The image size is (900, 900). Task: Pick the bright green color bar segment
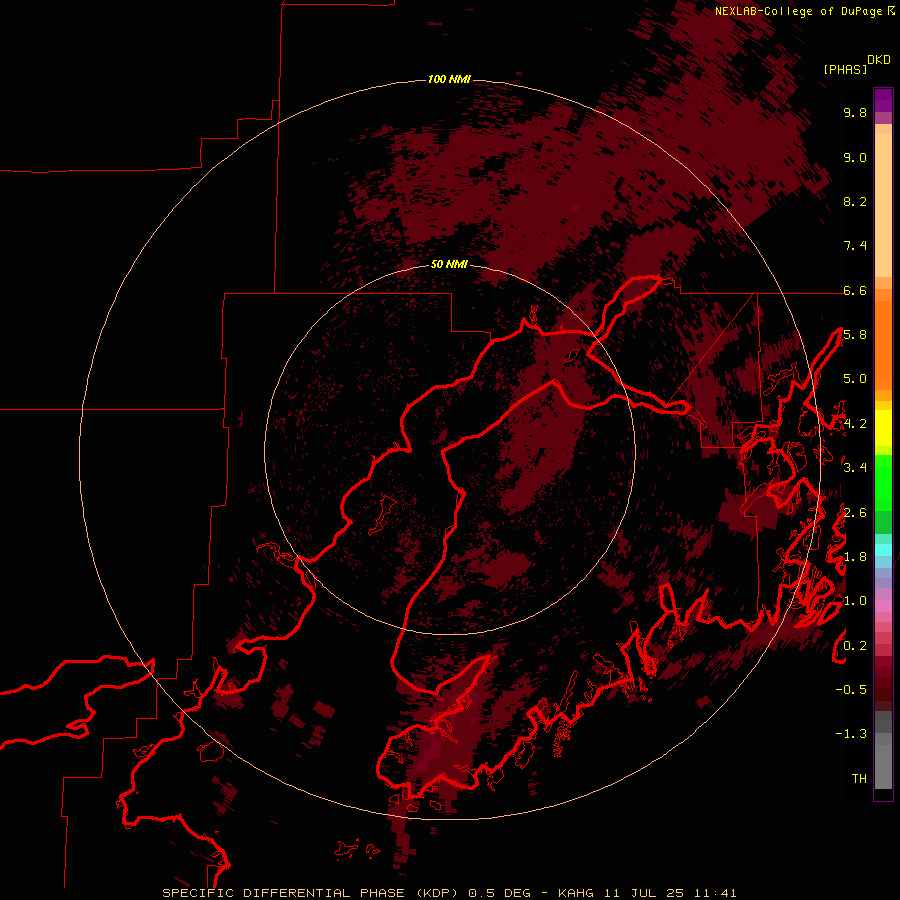point(883,482)
